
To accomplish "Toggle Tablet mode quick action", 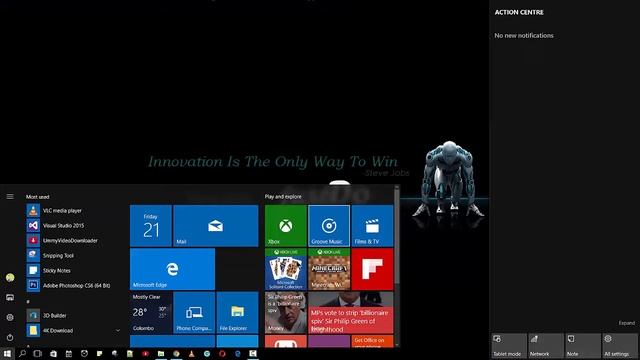I will click(509, 346).
